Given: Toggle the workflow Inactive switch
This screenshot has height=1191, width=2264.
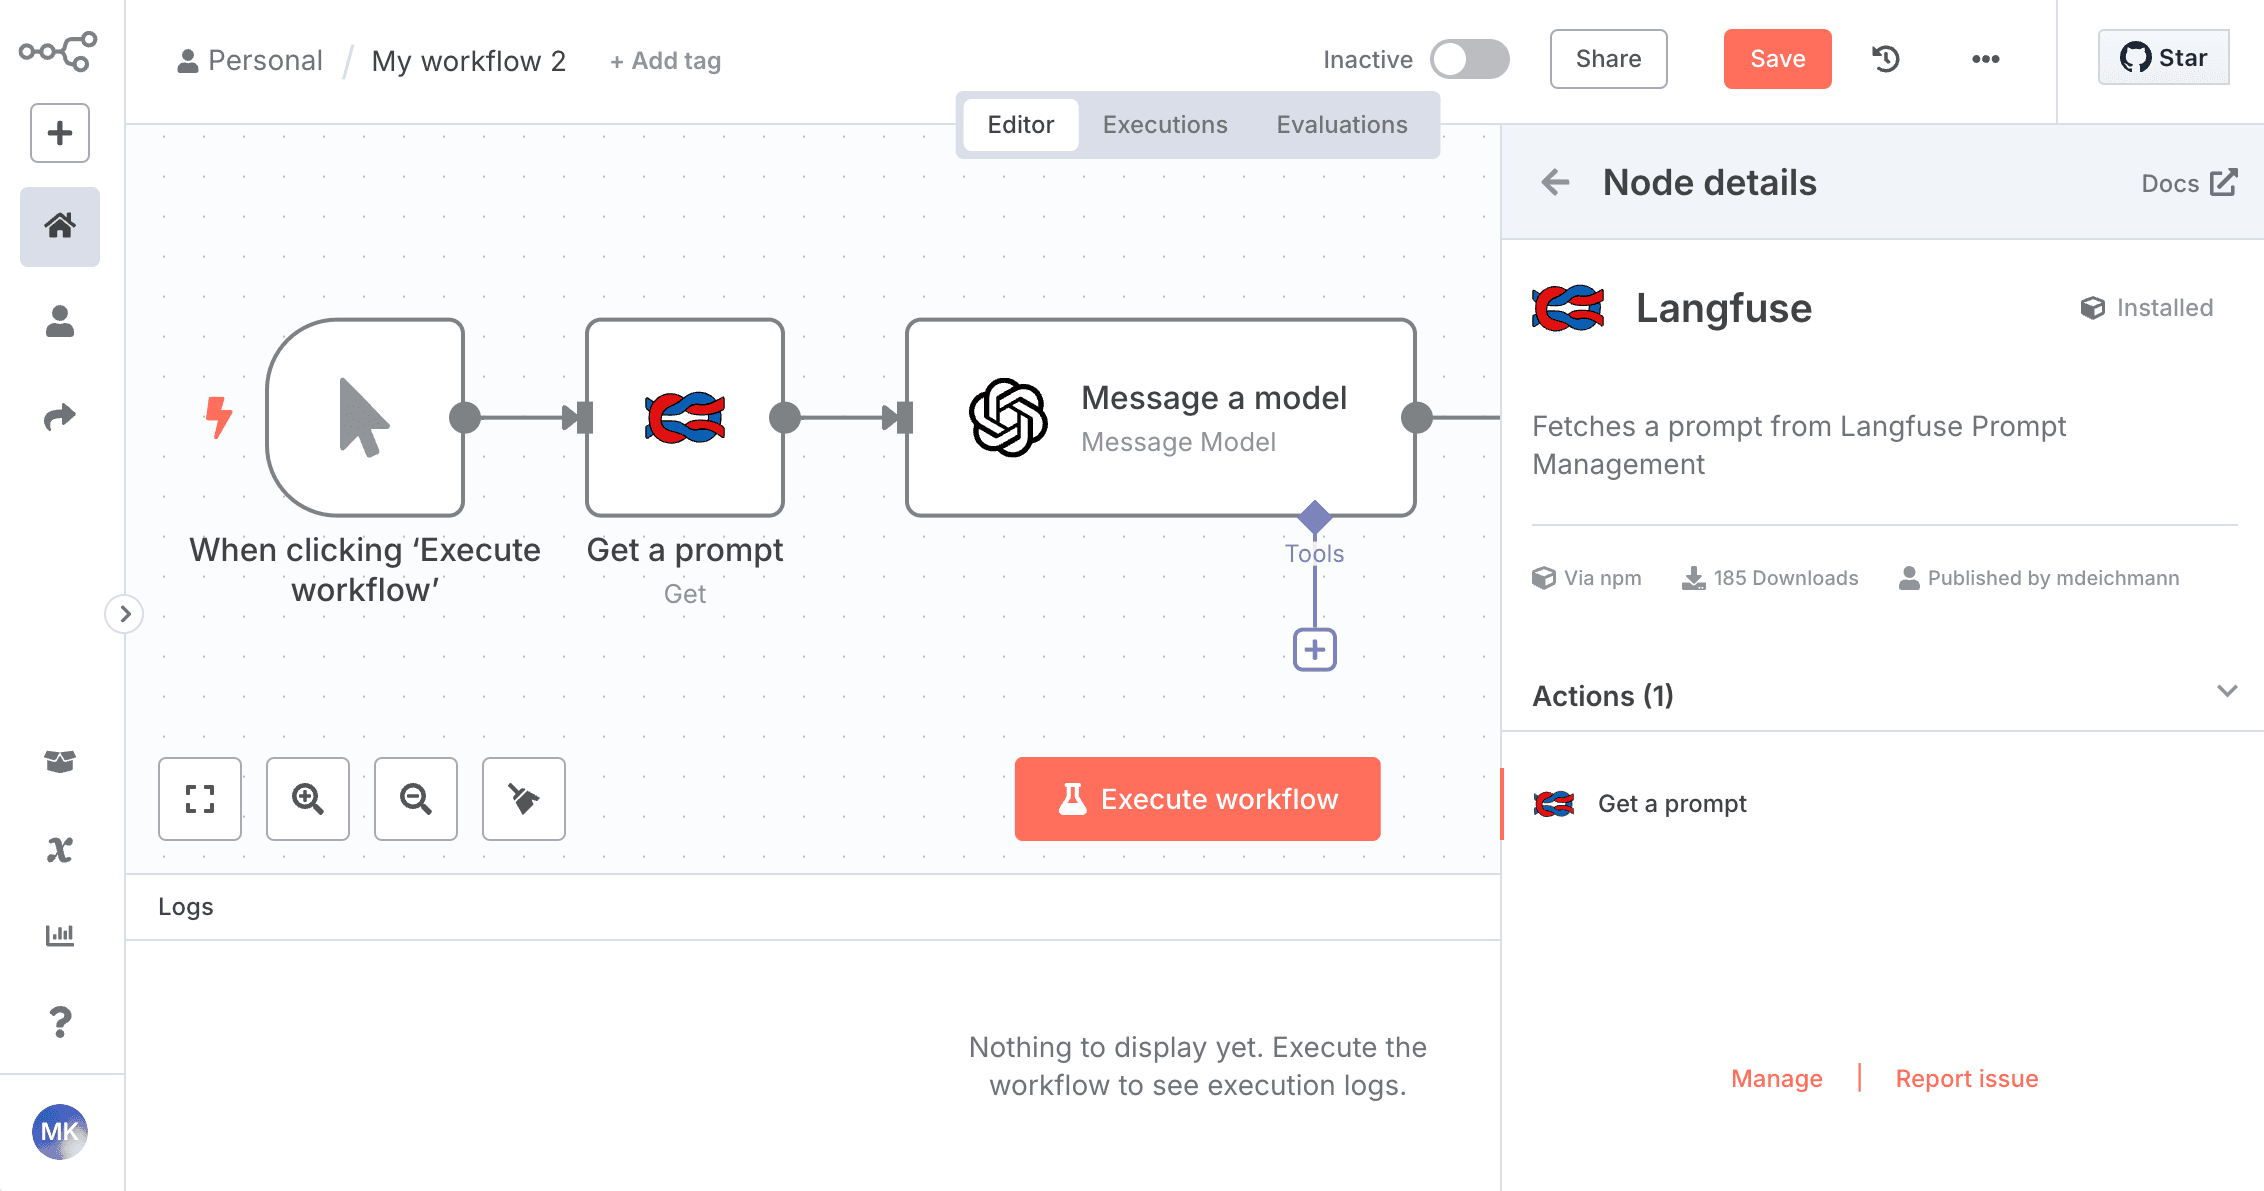Looking at the screenshot, I should coord(1470,59).
